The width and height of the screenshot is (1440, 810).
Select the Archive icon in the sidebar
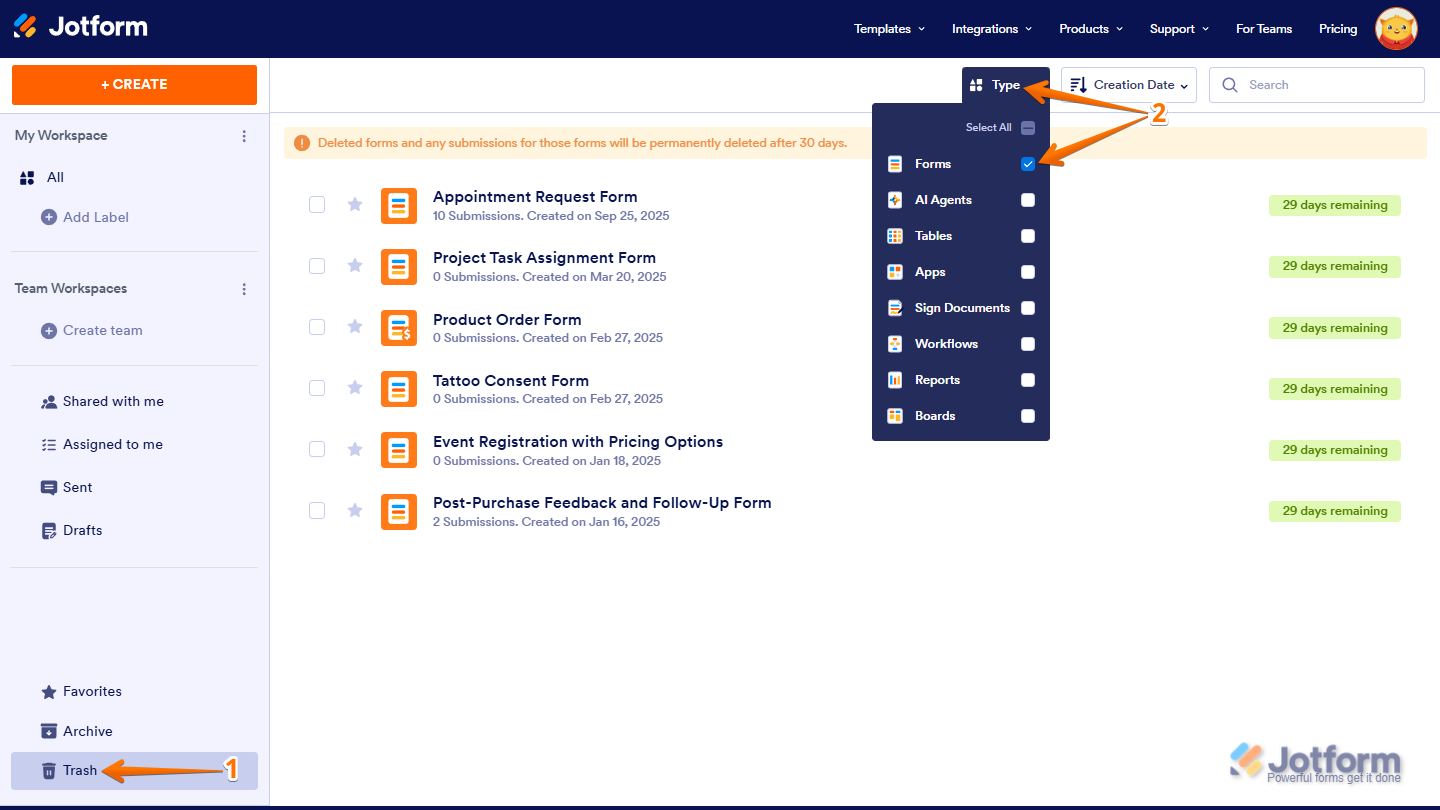pyautogui.click(x=48, y=731)
